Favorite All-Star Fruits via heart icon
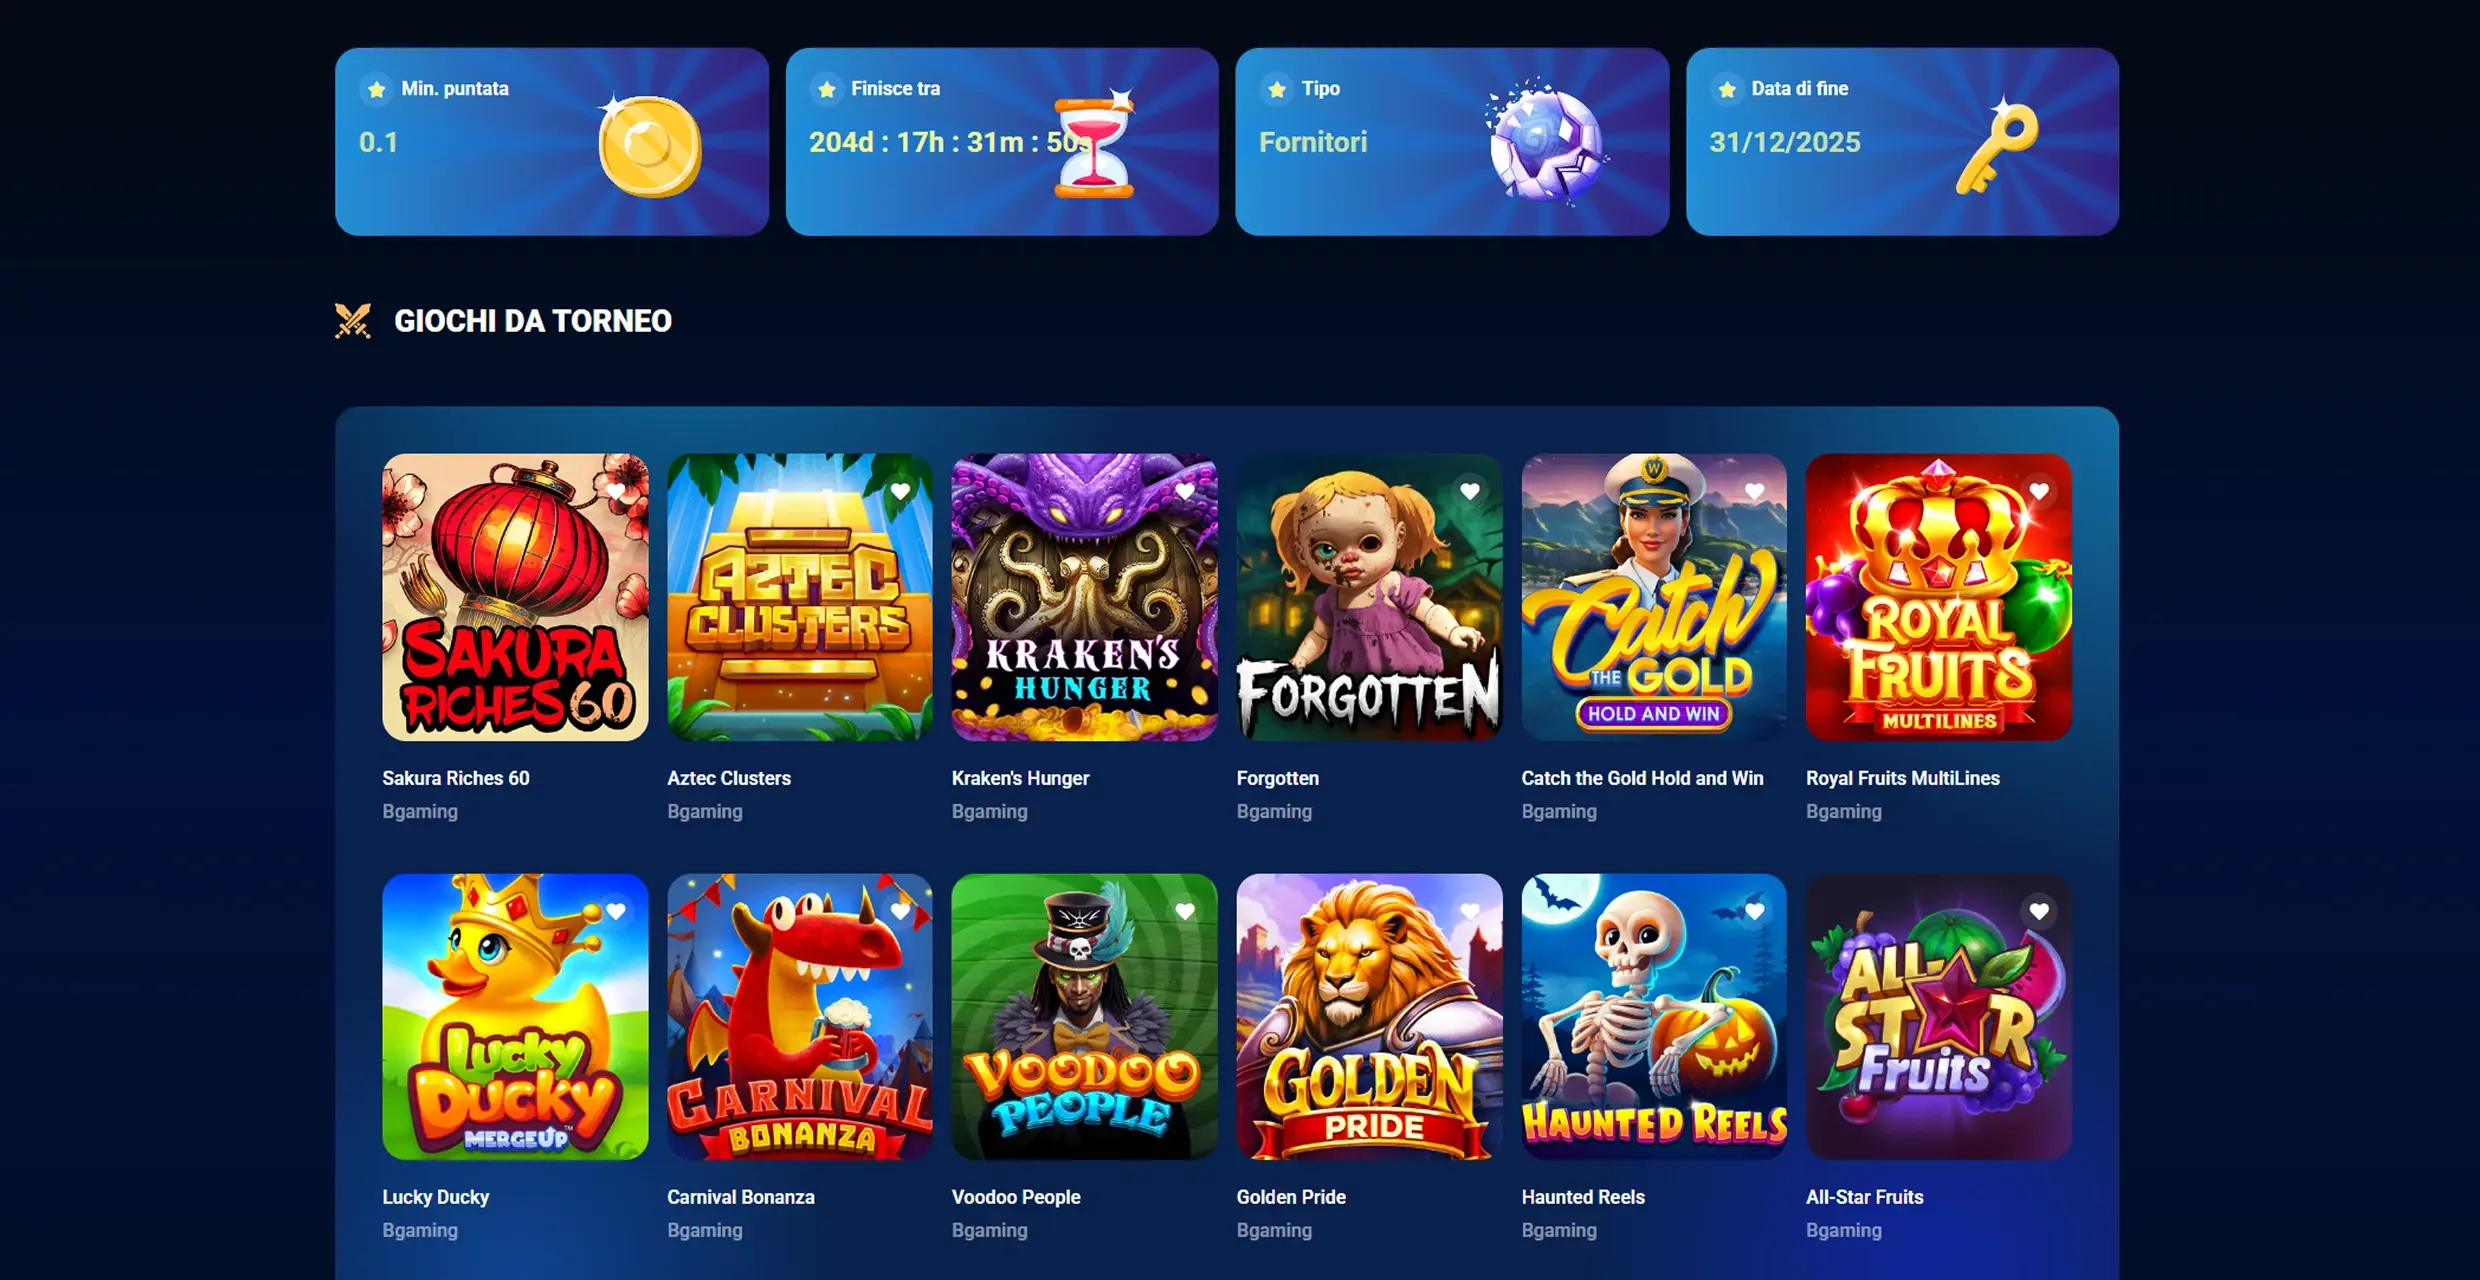This screenshot has width=2480, height=1280. tap(2039, 911)
